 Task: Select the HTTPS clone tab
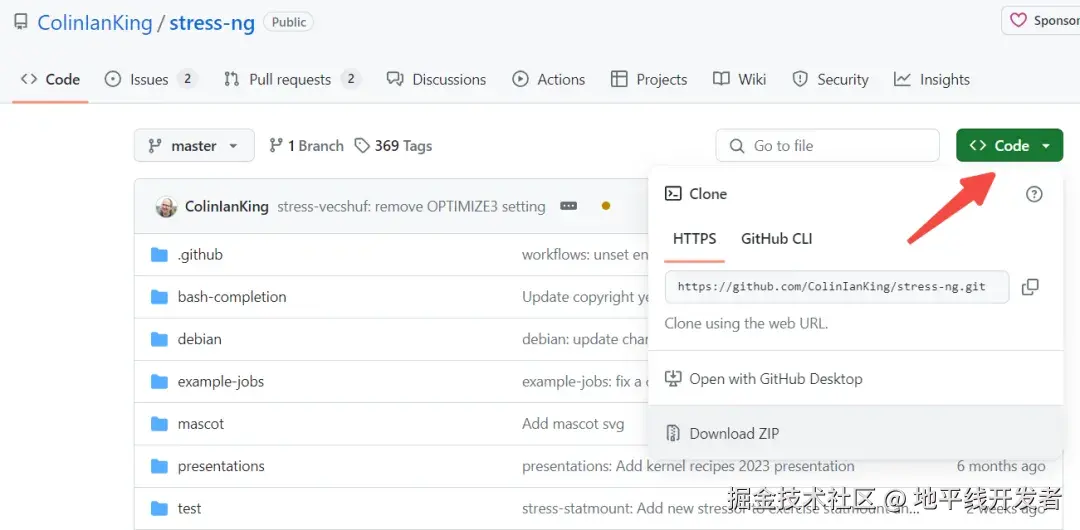[x=694, y=238]
